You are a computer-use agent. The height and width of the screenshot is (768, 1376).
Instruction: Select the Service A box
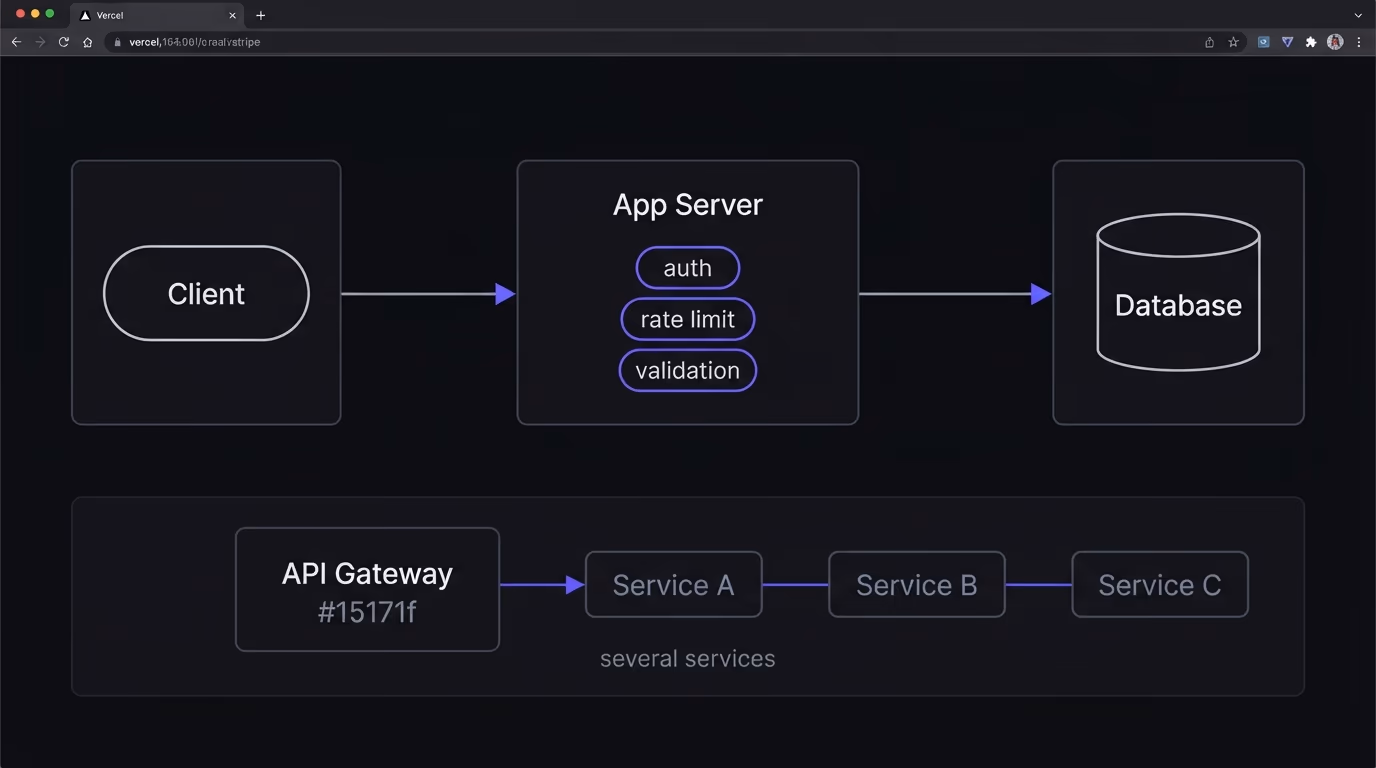click(673, 584)
